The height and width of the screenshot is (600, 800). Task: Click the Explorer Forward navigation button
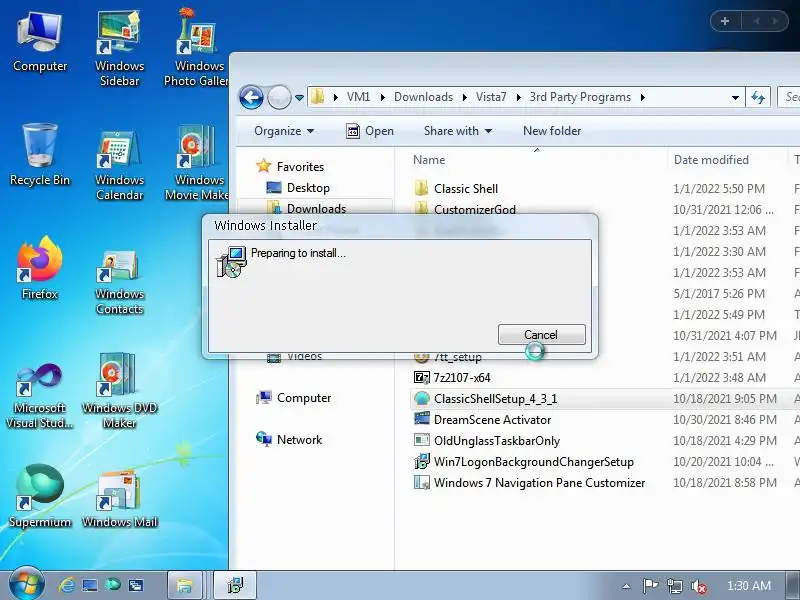pyautogui.click(x=279, y=97)
